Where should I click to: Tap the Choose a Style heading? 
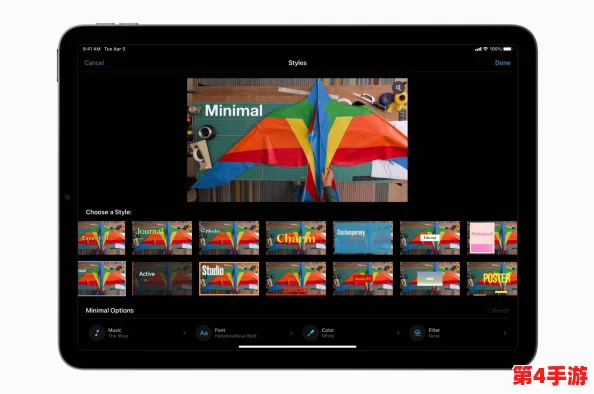point(109,212)
